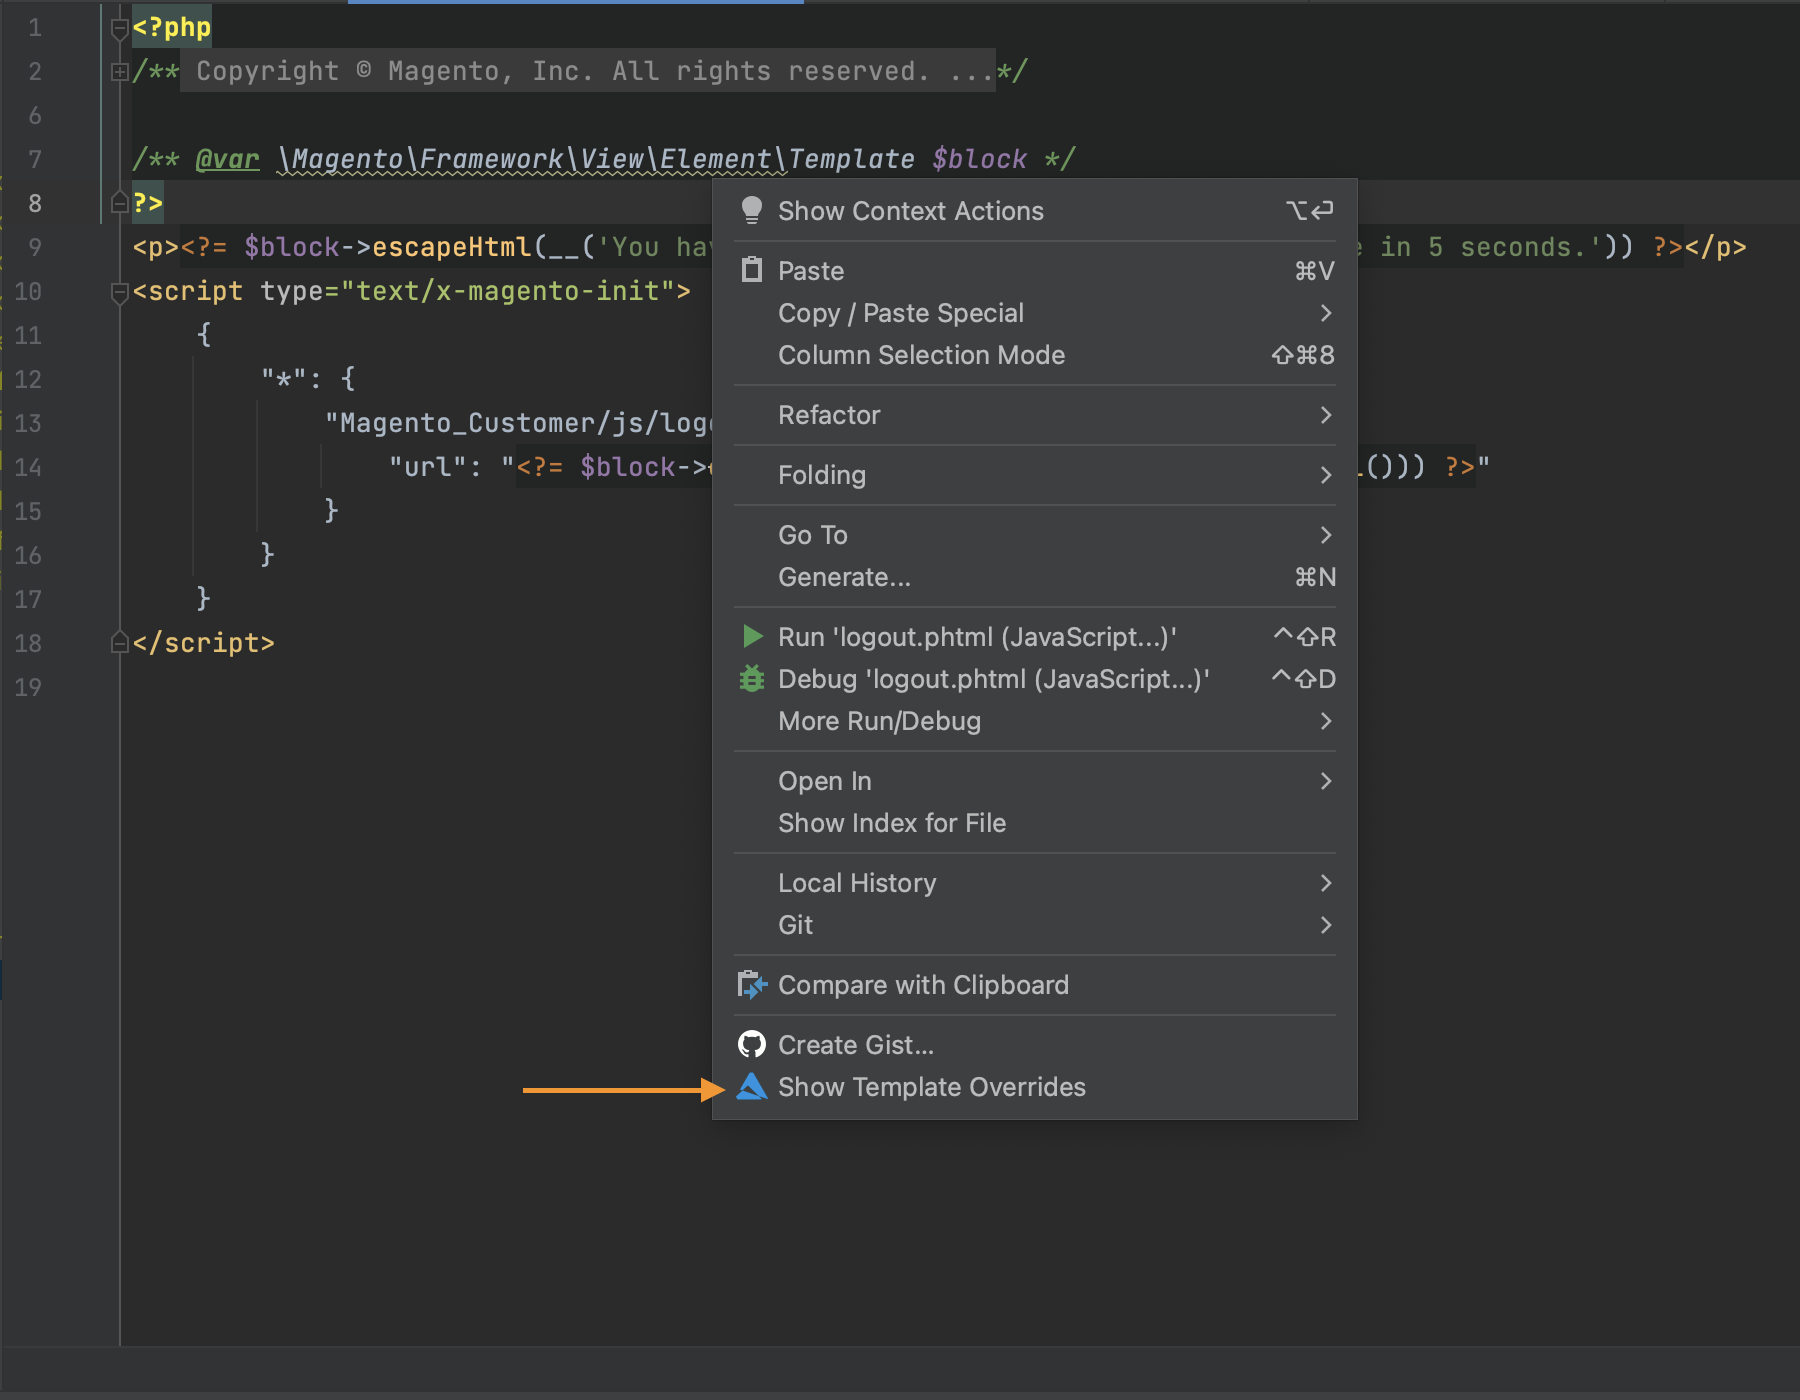Collapse the <?php fold marker on line 1

[x=119, y=29]
